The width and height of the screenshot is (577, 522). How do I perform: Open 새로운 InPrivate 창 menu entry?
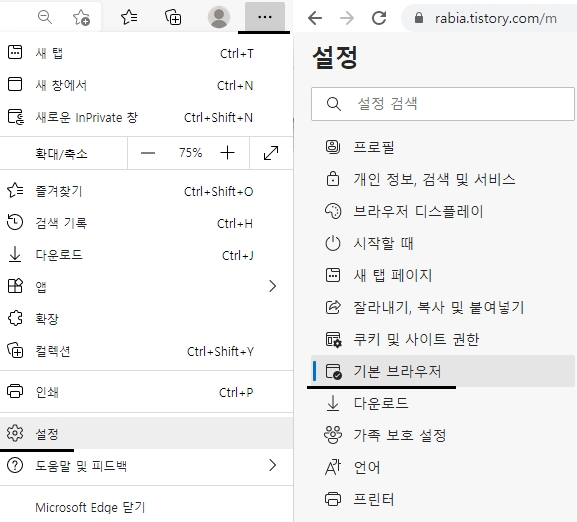(146, 117)
